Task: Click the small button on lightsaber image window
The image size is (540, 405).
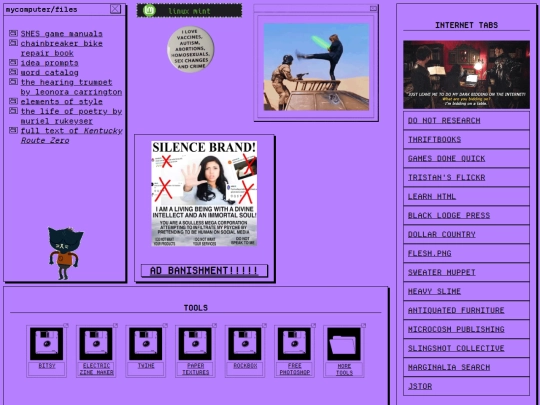Action: coord(373,8)
